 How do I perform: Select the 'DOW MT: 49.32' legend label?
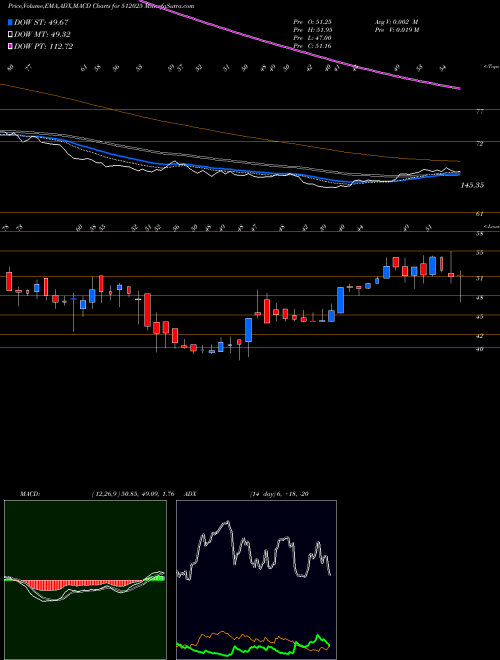click(x=42, y=35)
